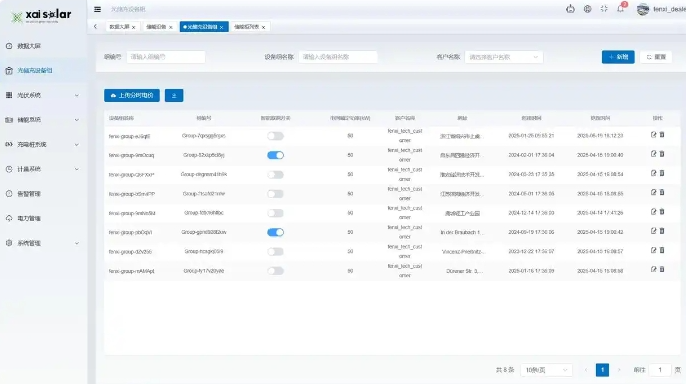Open the fenxi_dealer user menu
The image size is (686, 384).
pyautogui.click(x=669, y=9)
